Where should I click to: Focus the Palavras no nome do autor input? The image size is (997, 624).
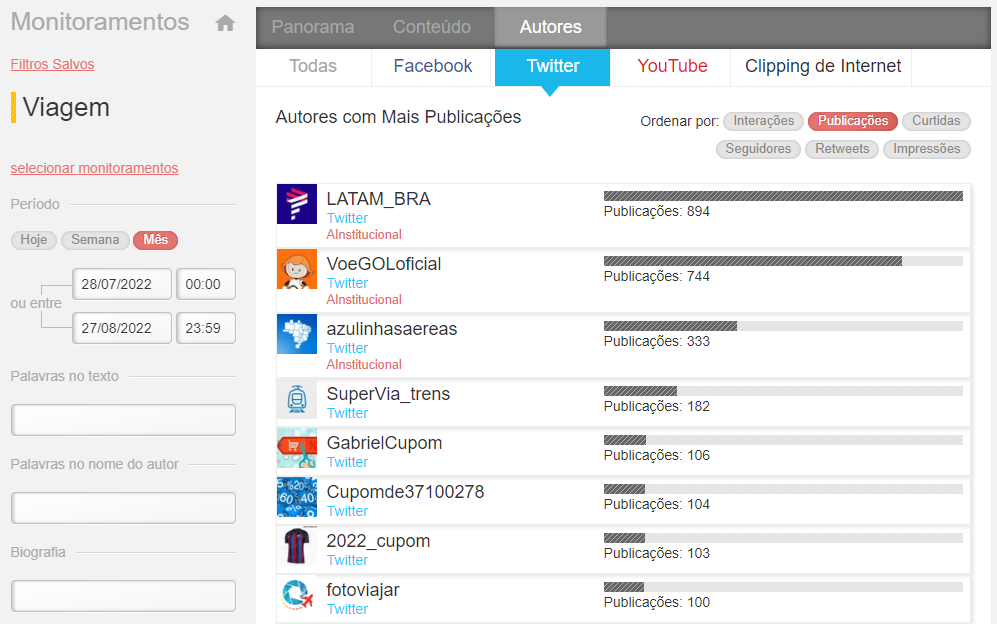[x=123, y=508]
